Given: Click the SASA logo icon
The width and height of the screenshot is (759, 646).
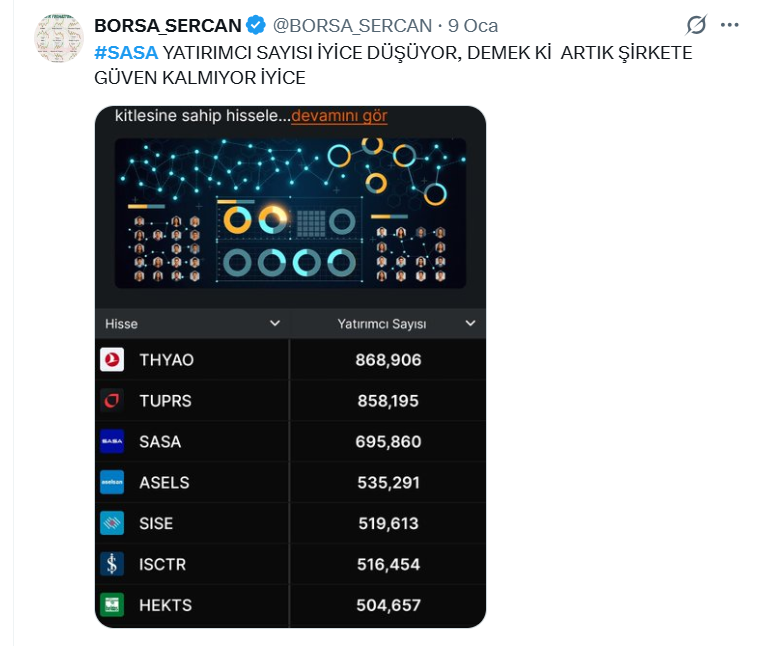Looking at the screenshot, I should (112, 441).
